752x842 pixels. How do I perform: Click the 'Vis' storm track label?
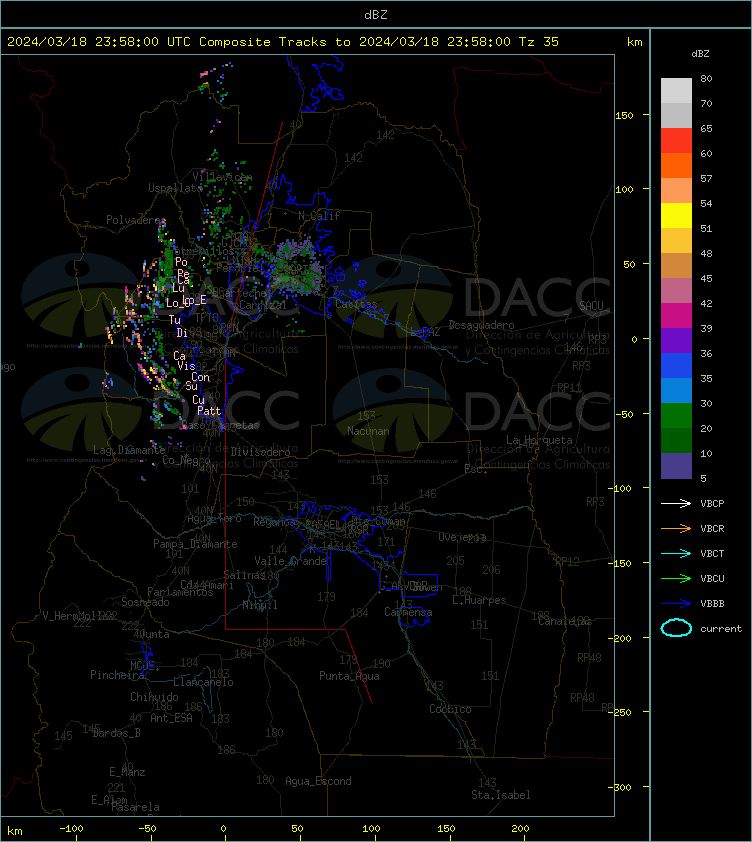point(186,365)
